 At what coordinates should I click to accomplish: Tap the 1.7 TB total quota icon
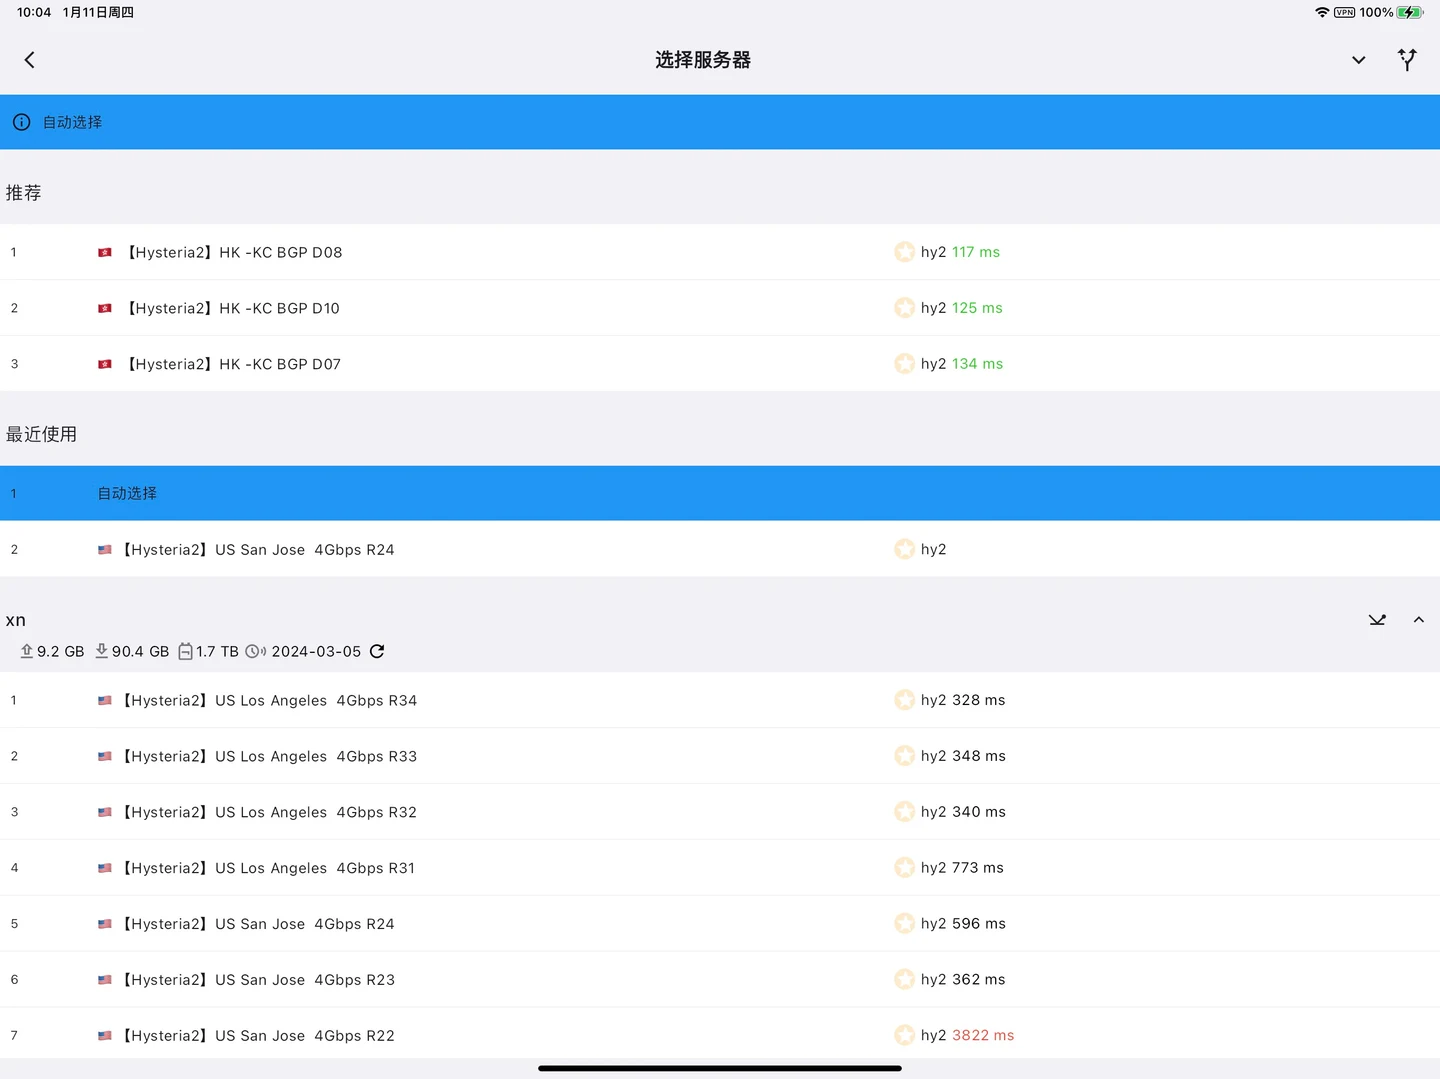(x=185, y=651)
